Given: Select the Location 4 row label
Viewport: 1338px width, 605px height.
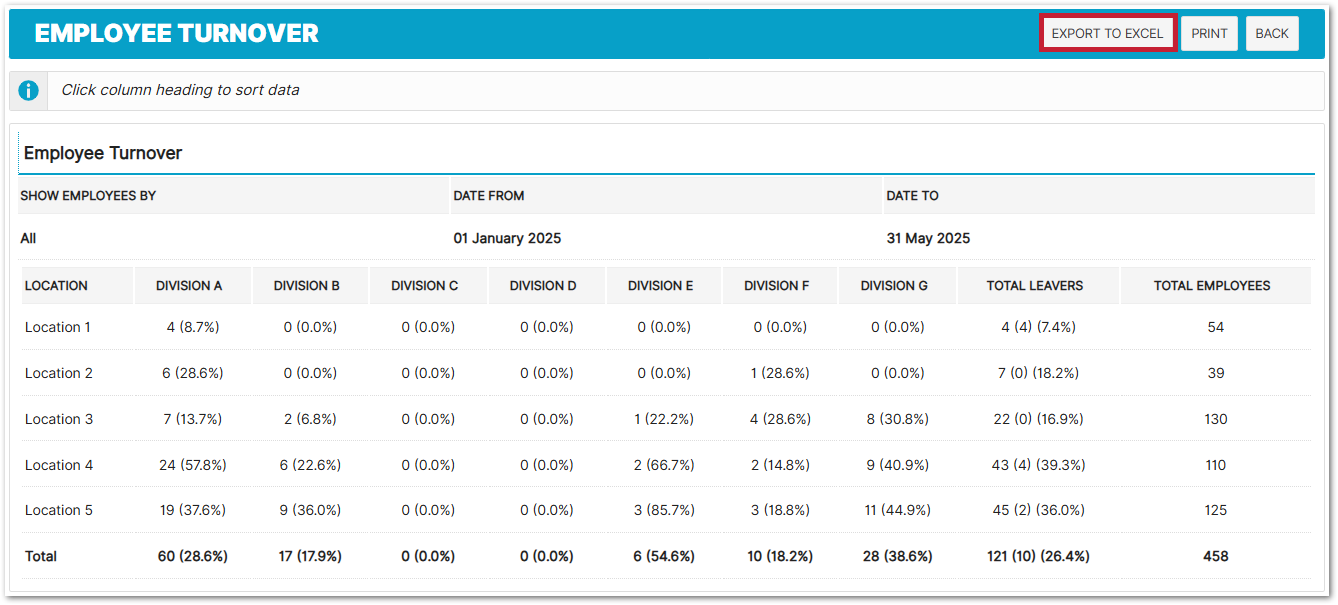Looking at the screenshot, I should tap(59, 465).
